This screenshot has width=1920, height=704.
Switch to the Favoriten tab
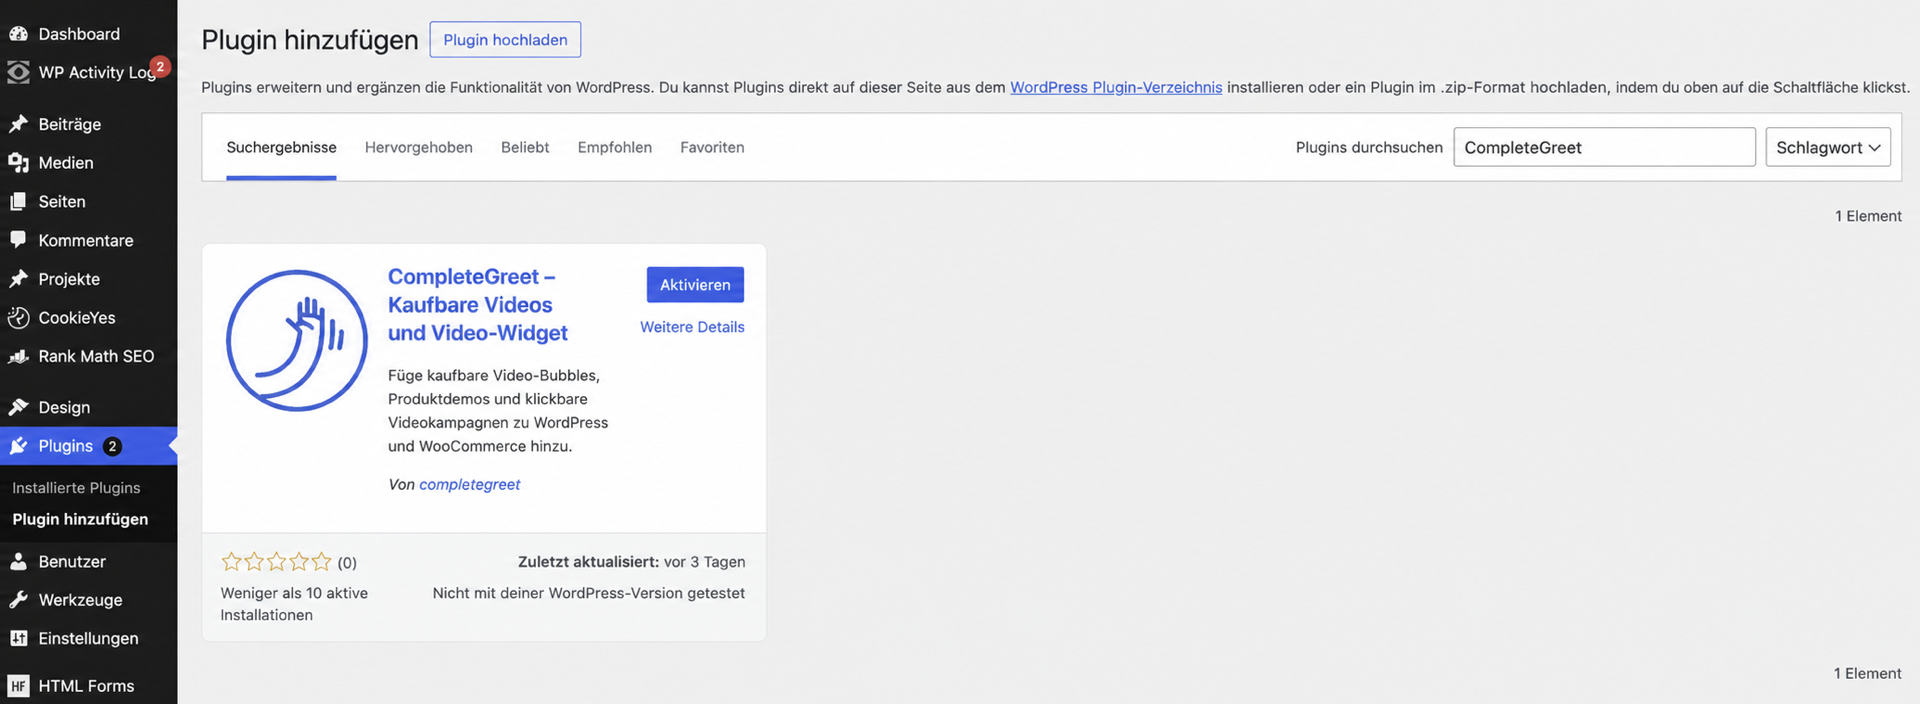click(x=712, y=147)
